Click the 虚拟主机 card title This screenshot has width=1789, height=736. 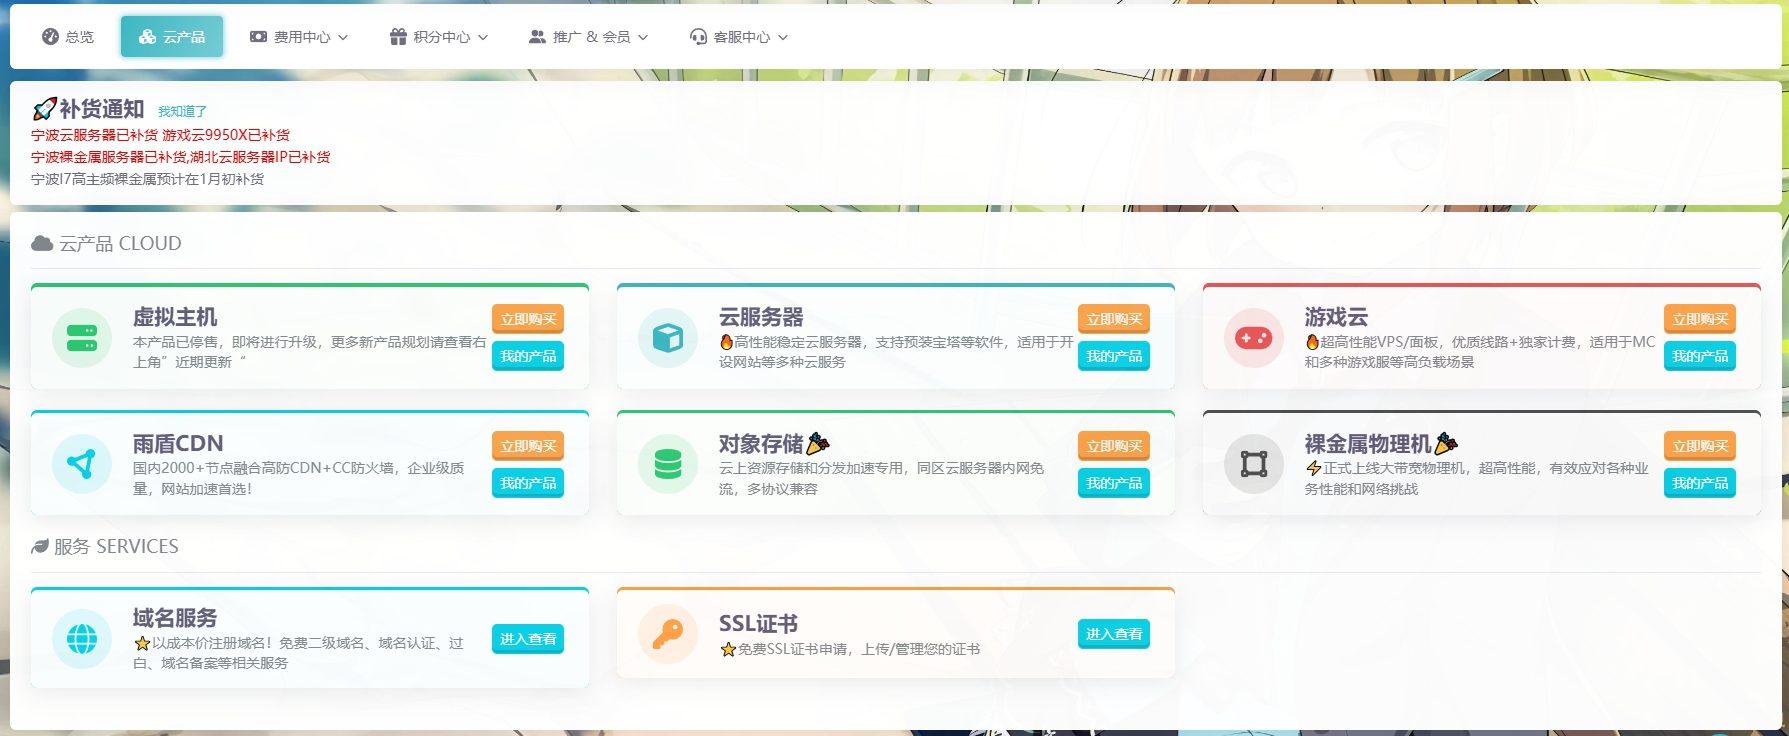(x=175, y=317)
